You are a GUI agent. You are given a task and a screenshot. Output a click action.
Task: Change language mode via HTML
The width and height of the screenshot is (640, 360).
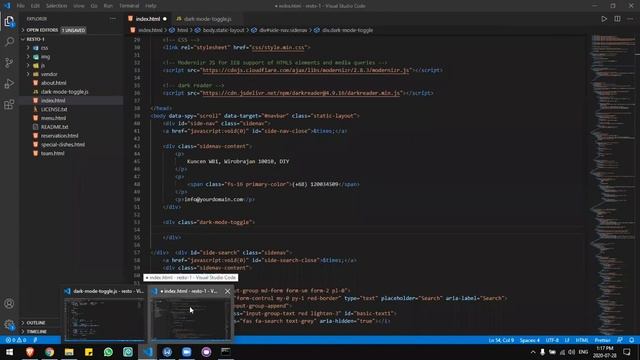(582, 340)
